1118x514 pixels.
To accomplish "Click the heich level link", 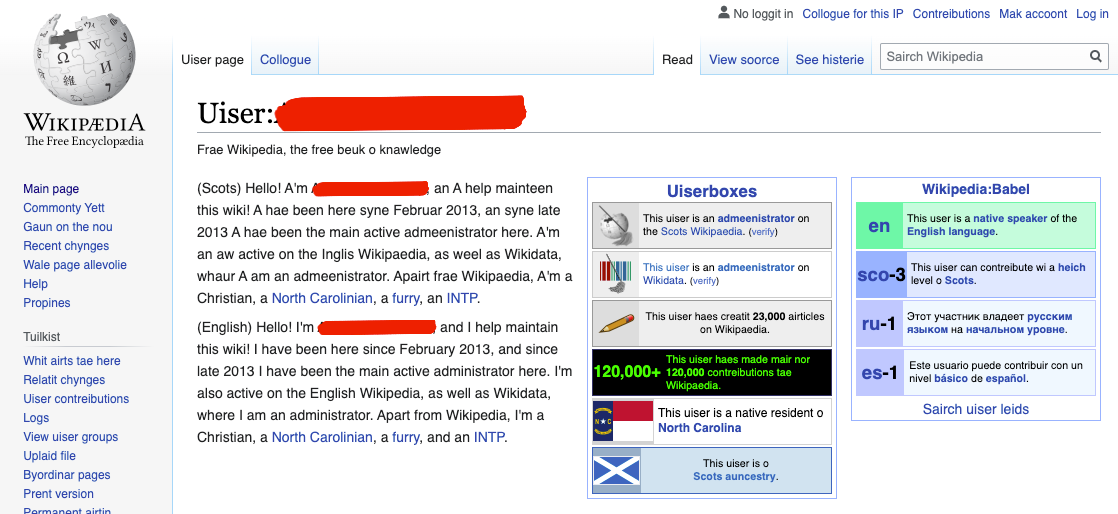I will [x=1072, y=267].
